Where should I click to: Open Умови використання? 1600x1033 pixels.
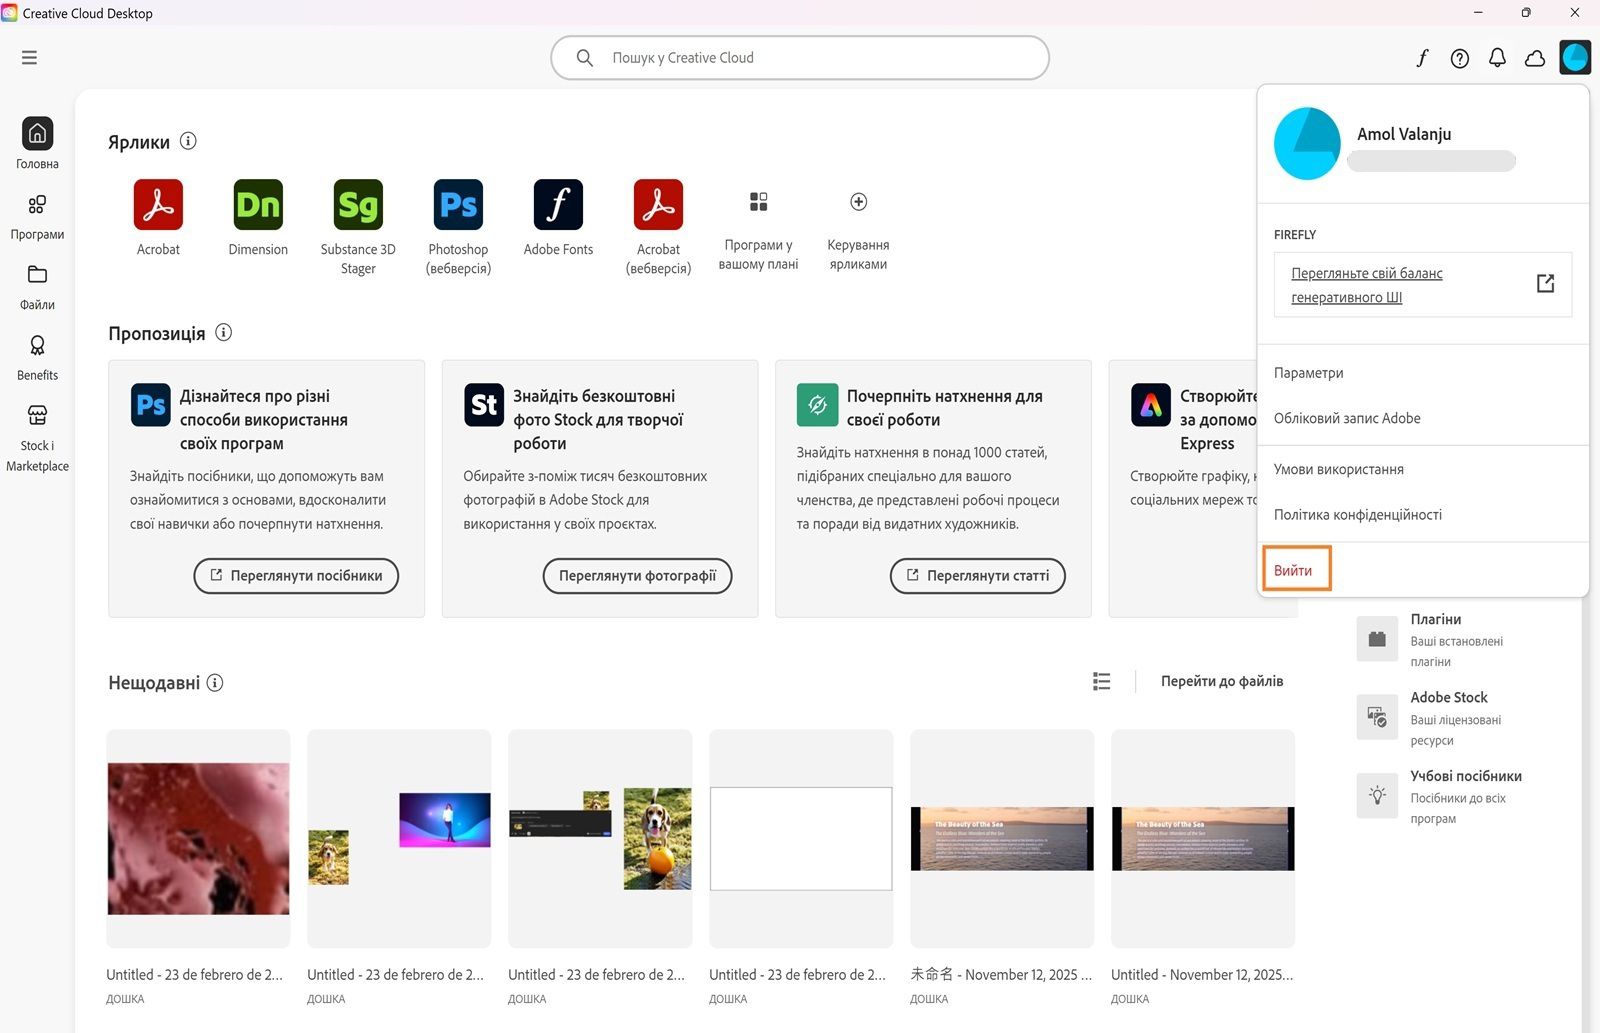pyautogui.click(x=1339, y=469)
